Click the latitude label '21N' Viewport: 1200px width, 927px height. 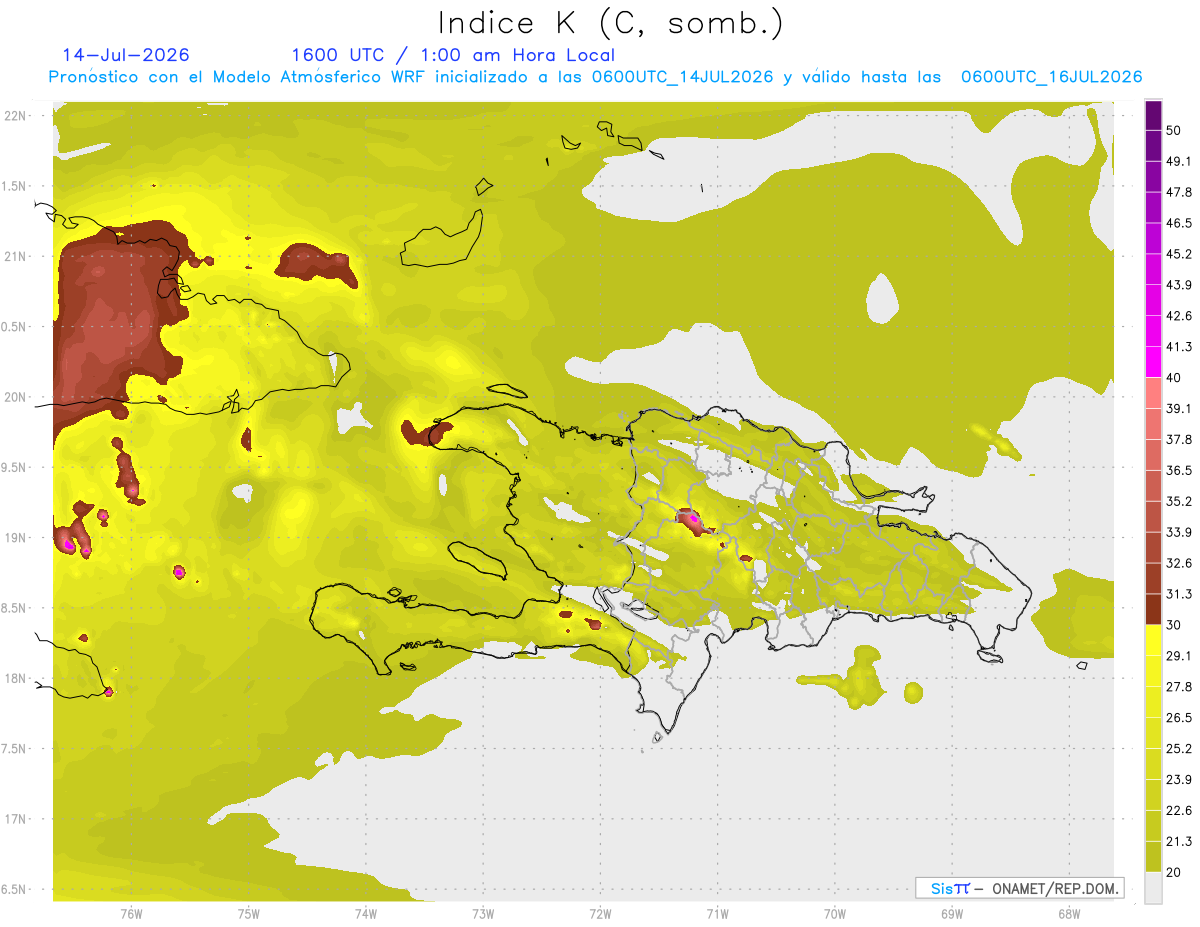click(x=14, y=256)
